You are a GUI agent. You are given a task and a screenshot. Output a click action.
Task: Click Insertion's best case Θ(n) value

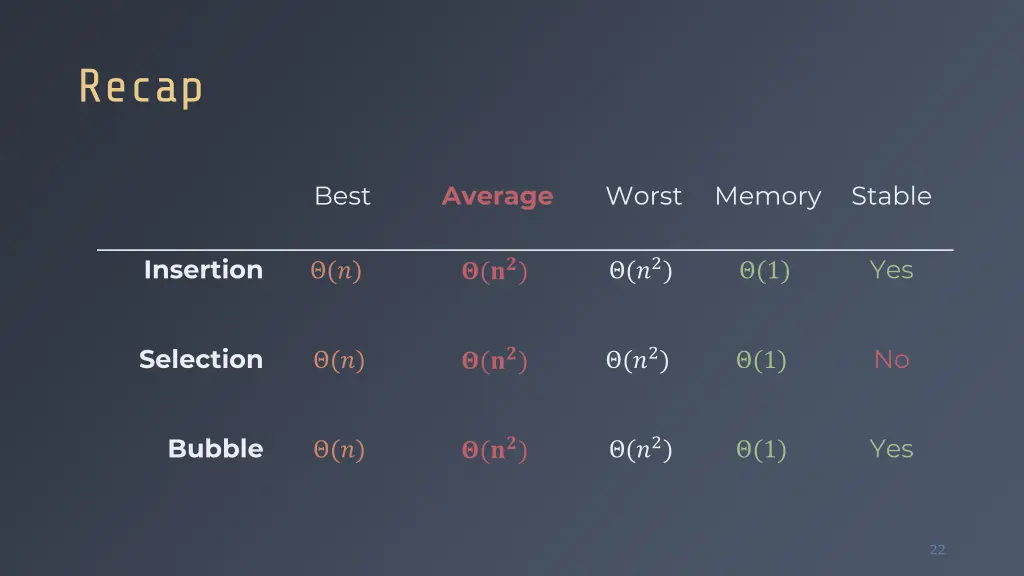[336, 270]
